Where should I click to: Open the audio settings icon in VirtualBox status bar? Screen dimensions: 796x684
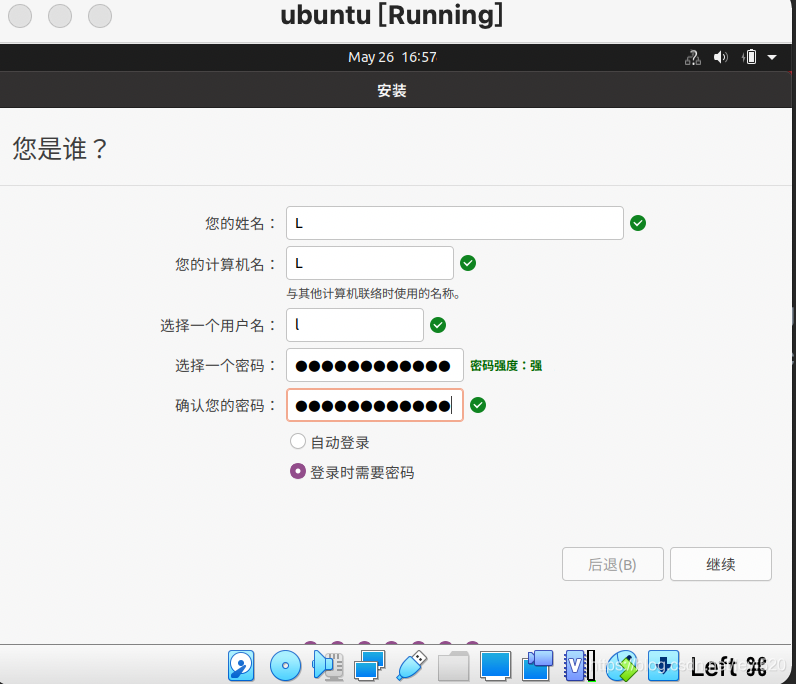(327, 665)
